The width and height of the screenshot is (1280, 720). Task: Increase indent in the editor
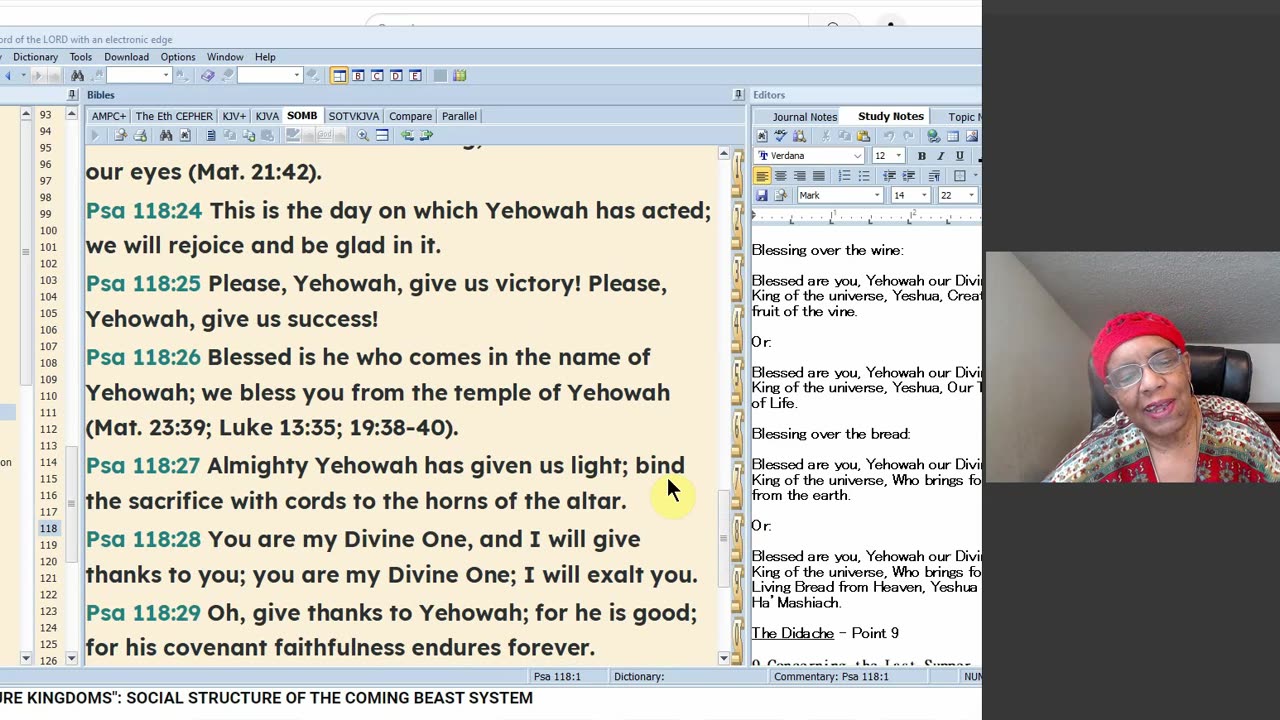point(909,176)
